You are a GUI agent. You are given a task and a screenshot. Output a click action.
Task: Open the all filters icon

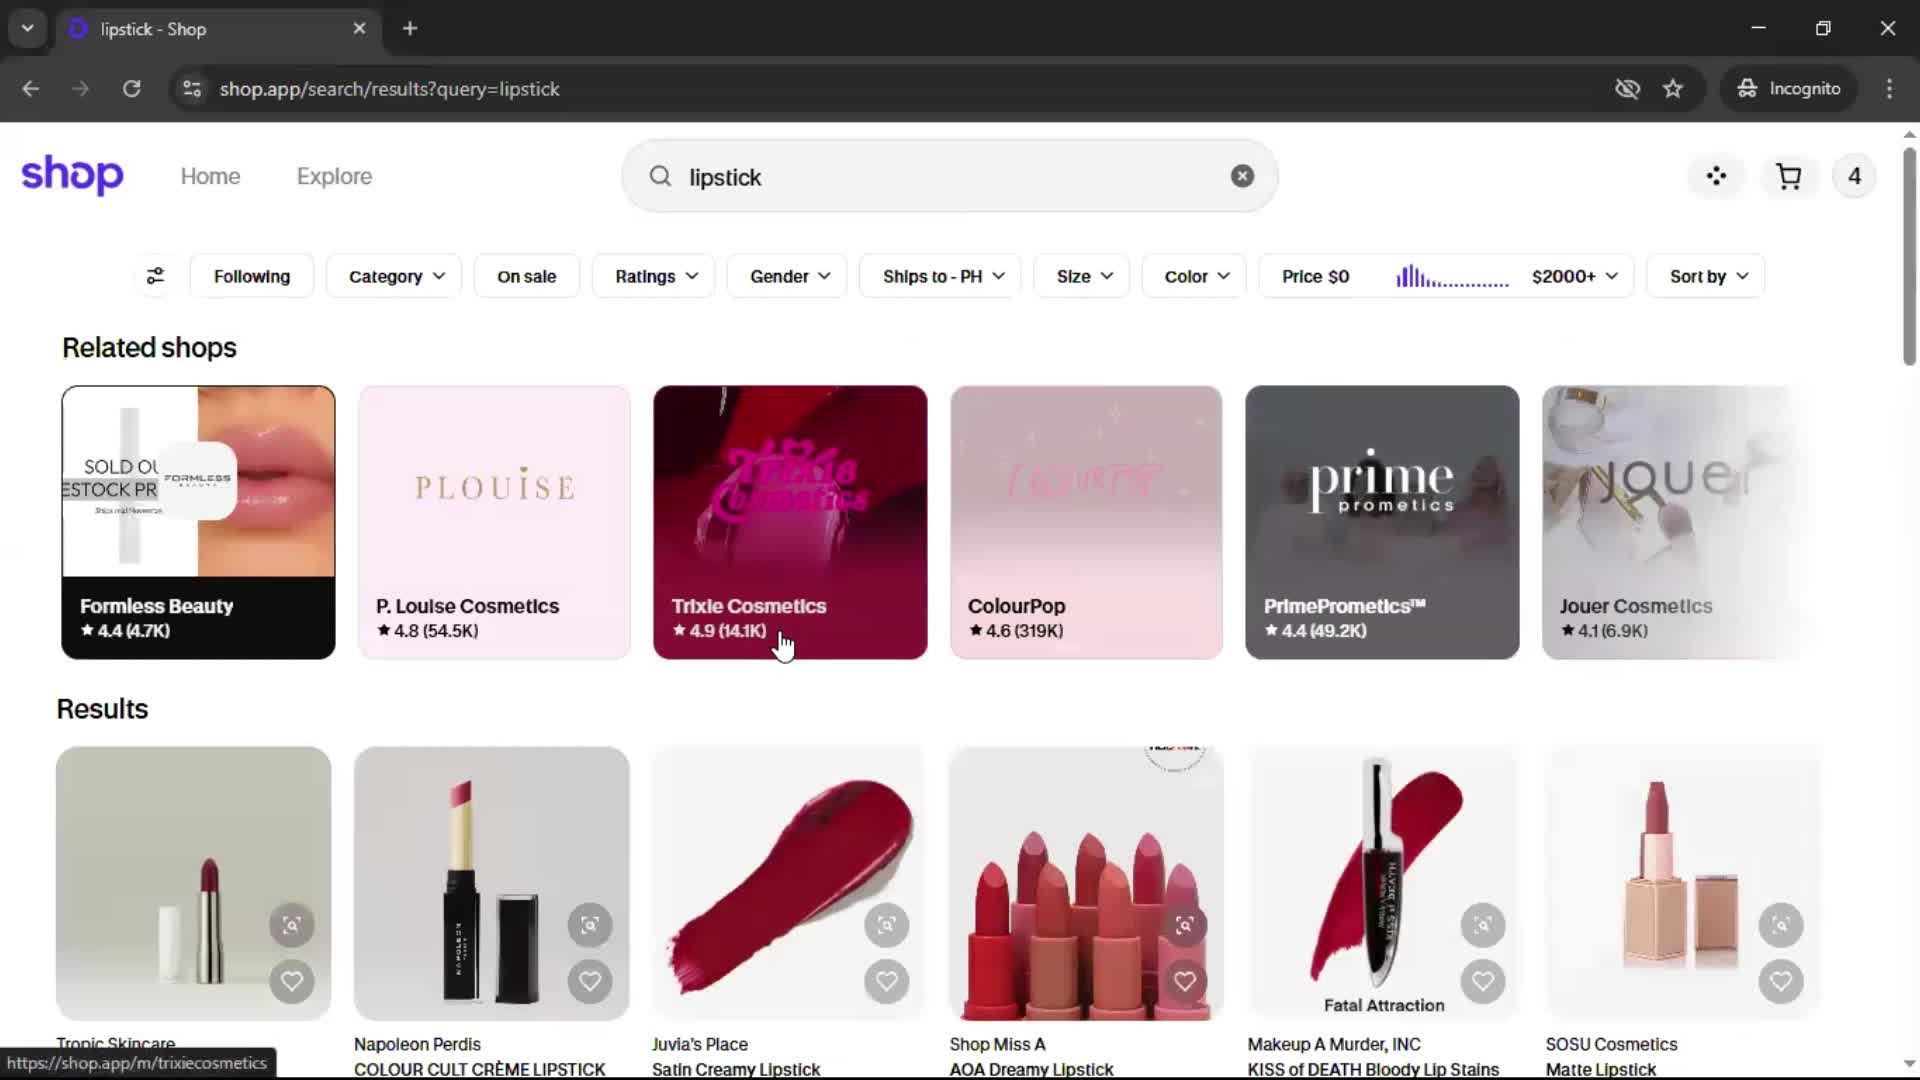coord(155,276)
